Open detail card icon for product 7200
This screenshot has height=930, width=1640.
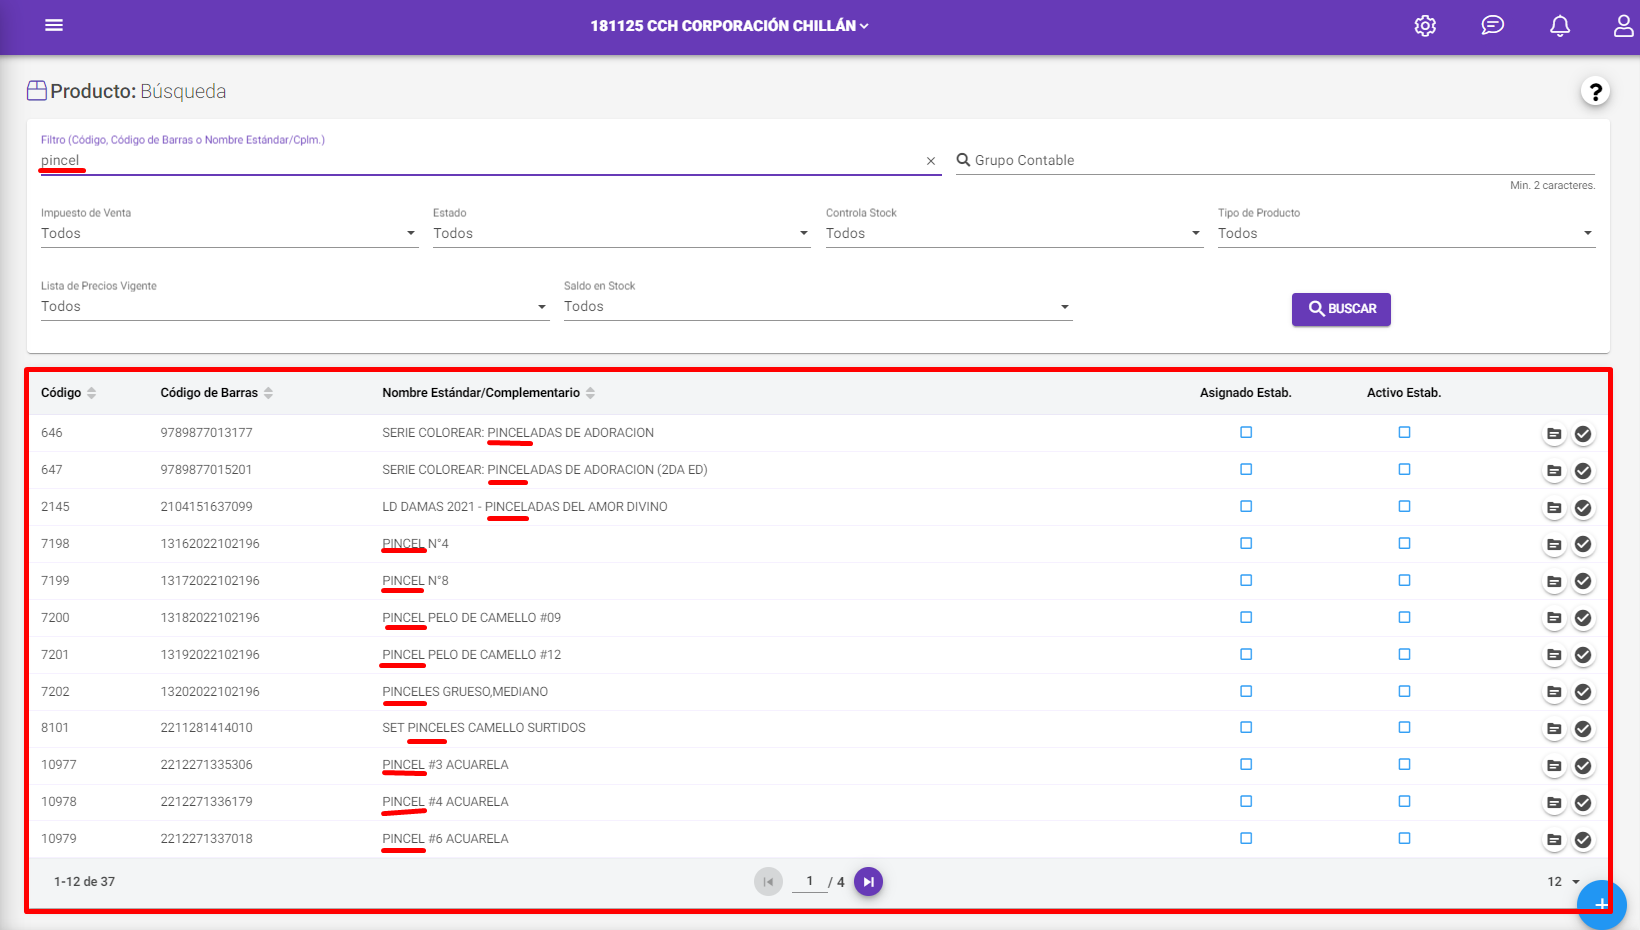pyautogui.click(x=1554, y=619)
